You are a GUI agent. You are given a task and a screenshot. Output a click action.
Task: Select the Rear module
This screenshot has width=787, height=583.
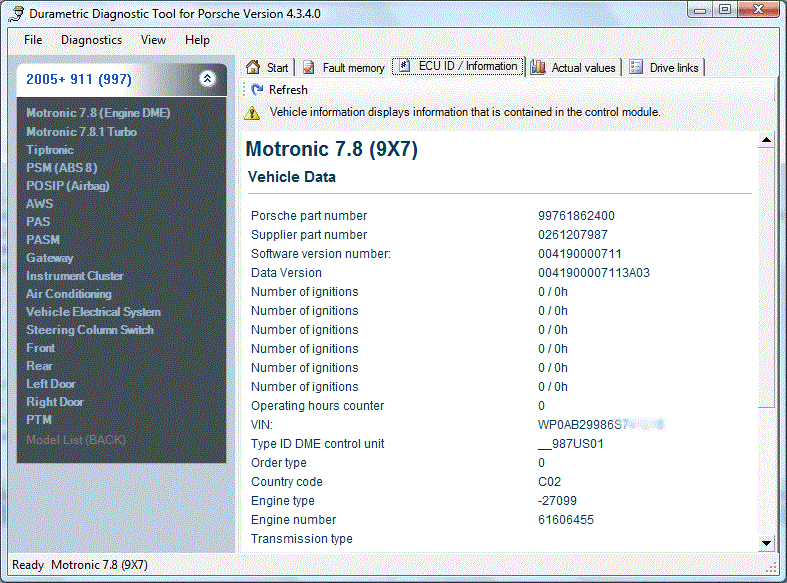click(39, 366)
